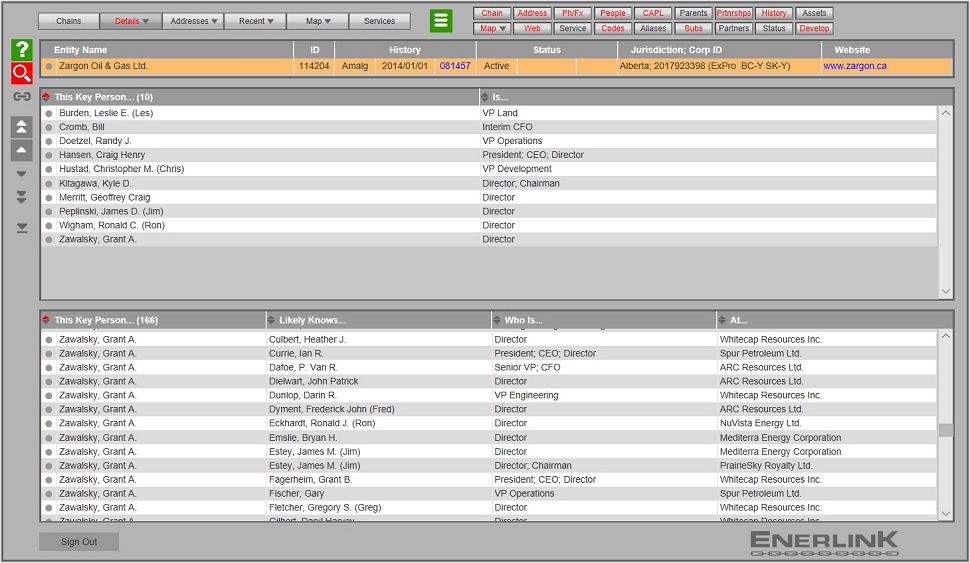The height and width of the screenshot is (563, 970).
Task: Open the left toolbar Map dropdown
Action: pos(318,21)
